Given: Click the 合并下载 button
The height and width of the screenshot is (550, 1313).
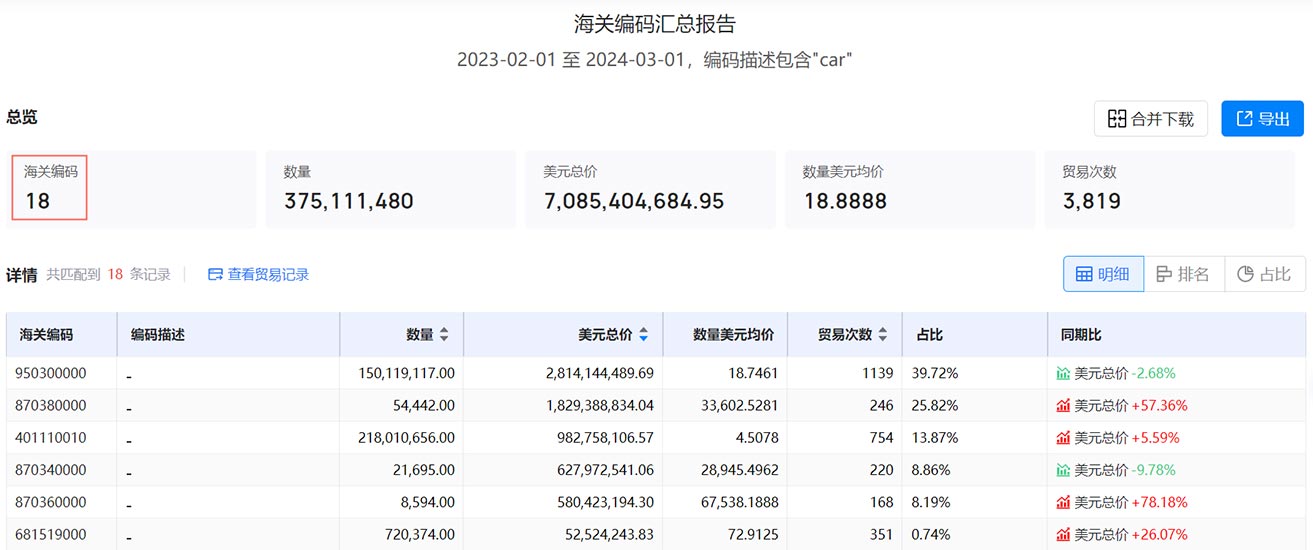Looking at the screenshot, I should point(1151,119).
